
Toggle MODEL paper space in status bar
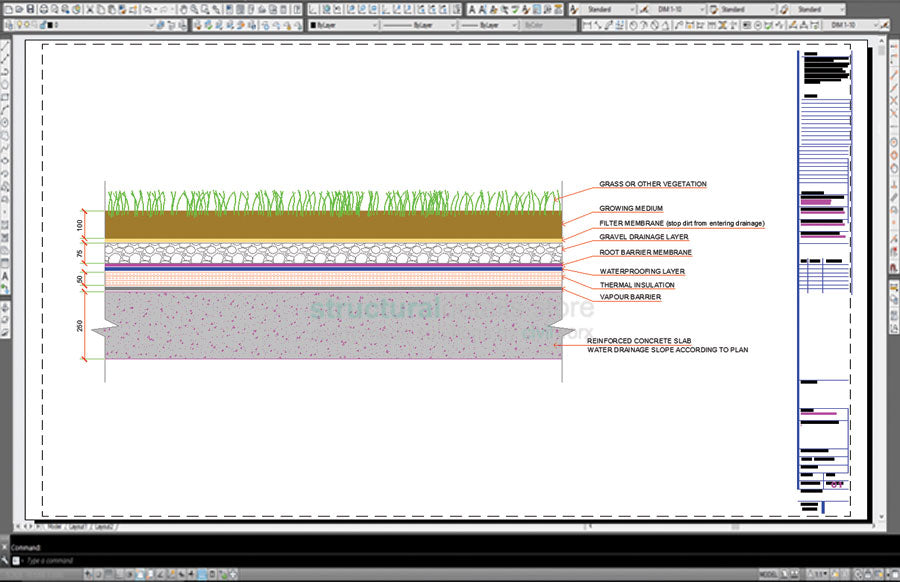pos(768,574)
